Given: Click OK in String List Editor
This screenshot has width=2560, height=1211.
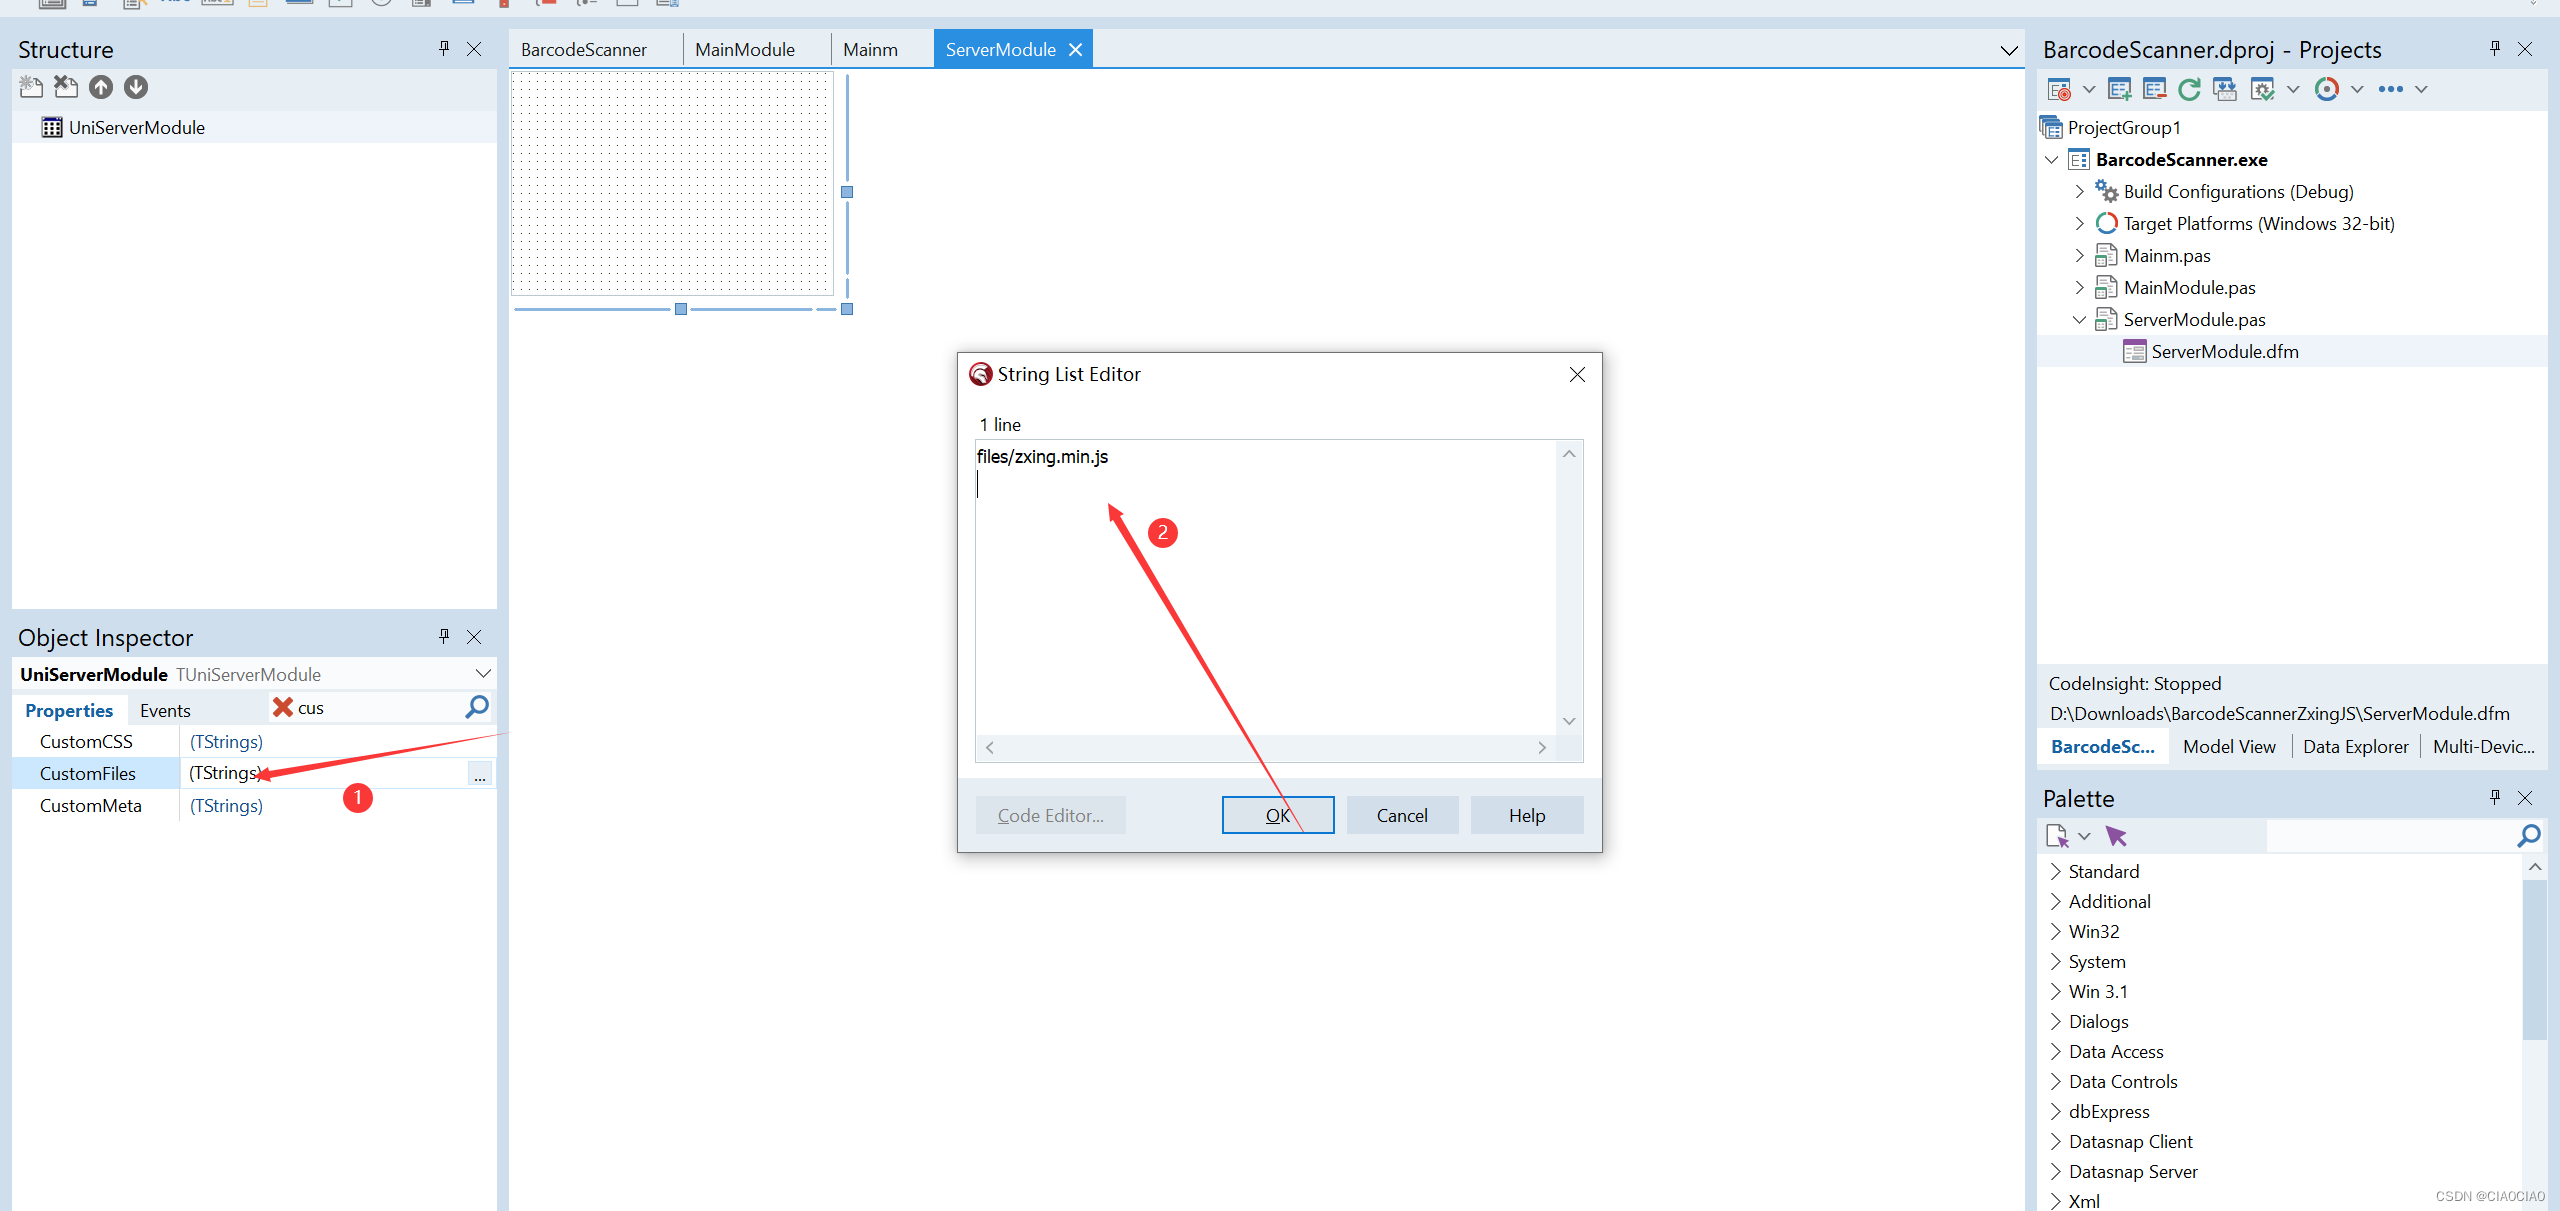Looking at the screenshot, I should pyautogui.click(x=1277, y=815).
